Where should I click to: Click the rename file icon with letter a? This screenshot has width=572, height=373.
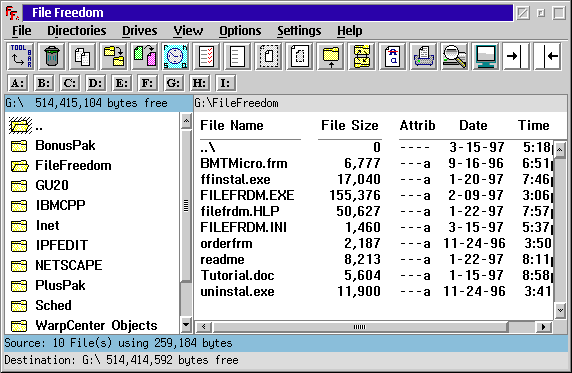(x=392, y=56)
